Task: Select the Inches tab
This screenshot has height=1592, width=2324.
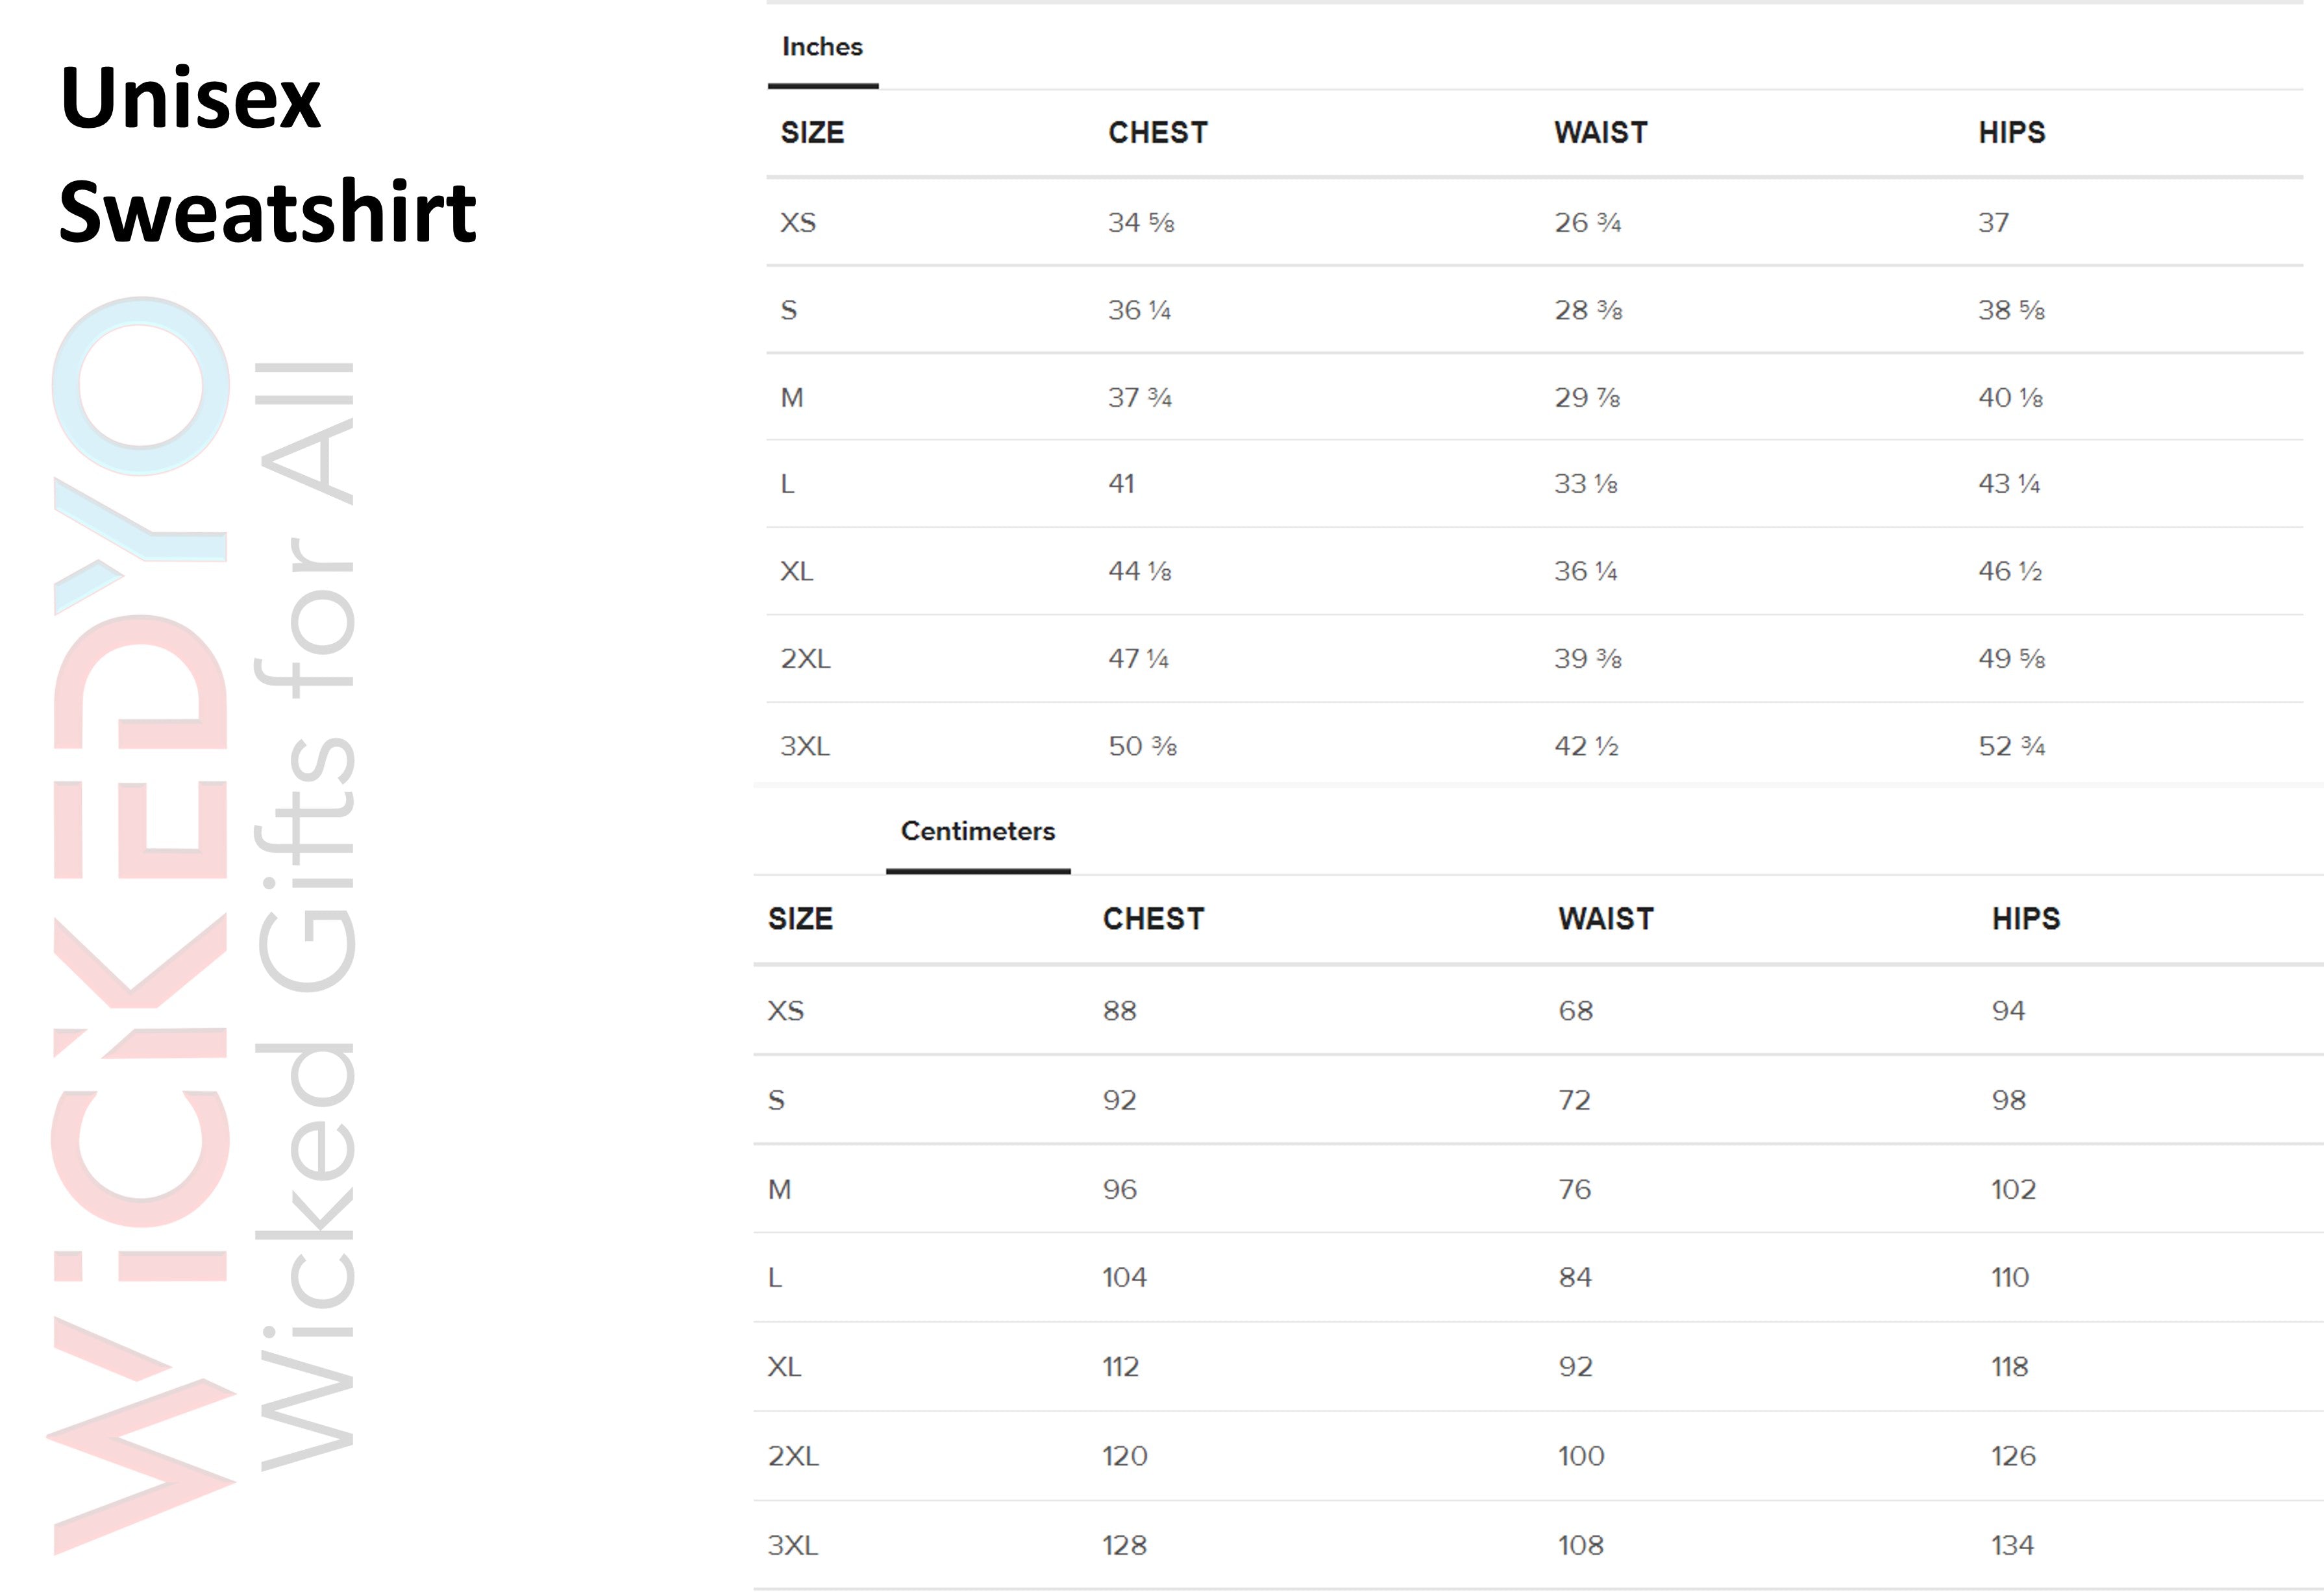Action: pyautogui.click(x=822, y=47)
